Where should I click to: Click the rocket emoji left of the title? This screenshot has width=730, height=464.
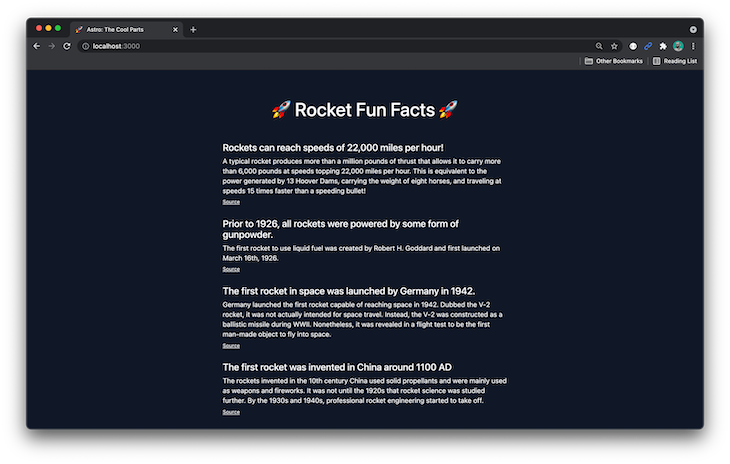point(281,110)
